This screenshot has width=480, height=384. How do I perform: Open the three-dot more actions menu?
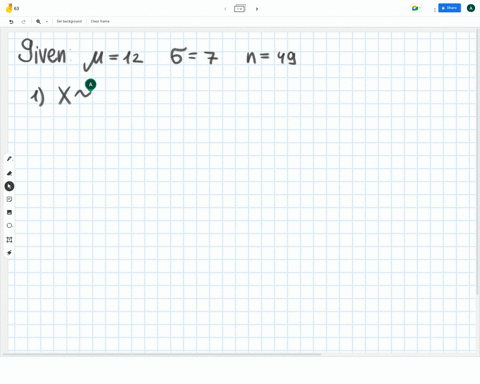click(x=435, y=10)
